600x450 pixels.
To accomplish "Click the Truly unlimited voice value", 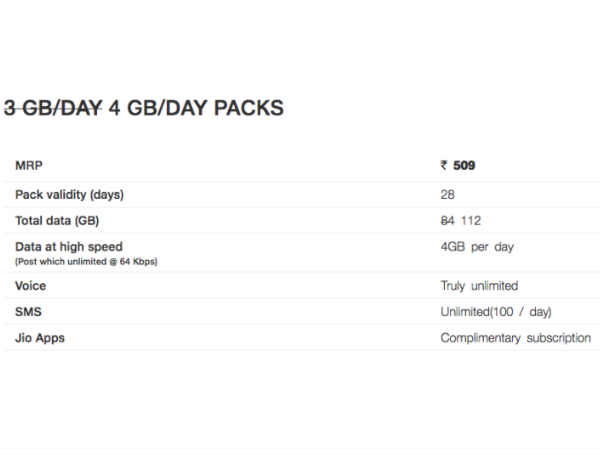I will click(479, 286).
